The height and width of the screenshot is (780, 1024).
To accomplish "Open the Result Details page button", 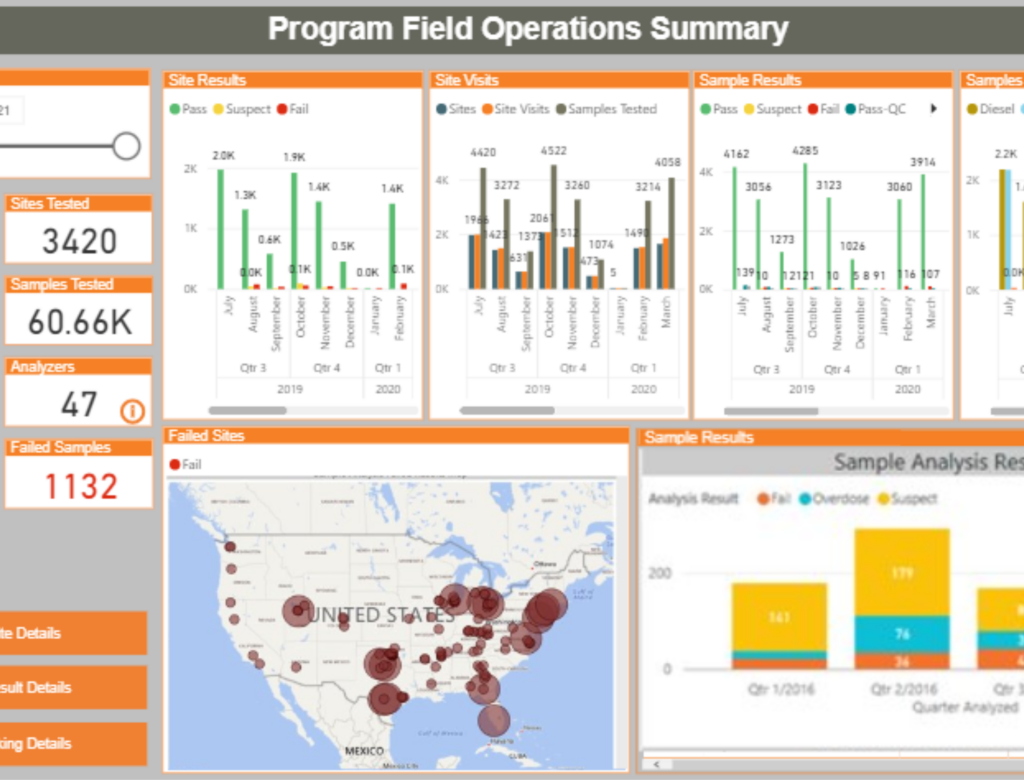I will pyautogui.click(x=70, y=688).
